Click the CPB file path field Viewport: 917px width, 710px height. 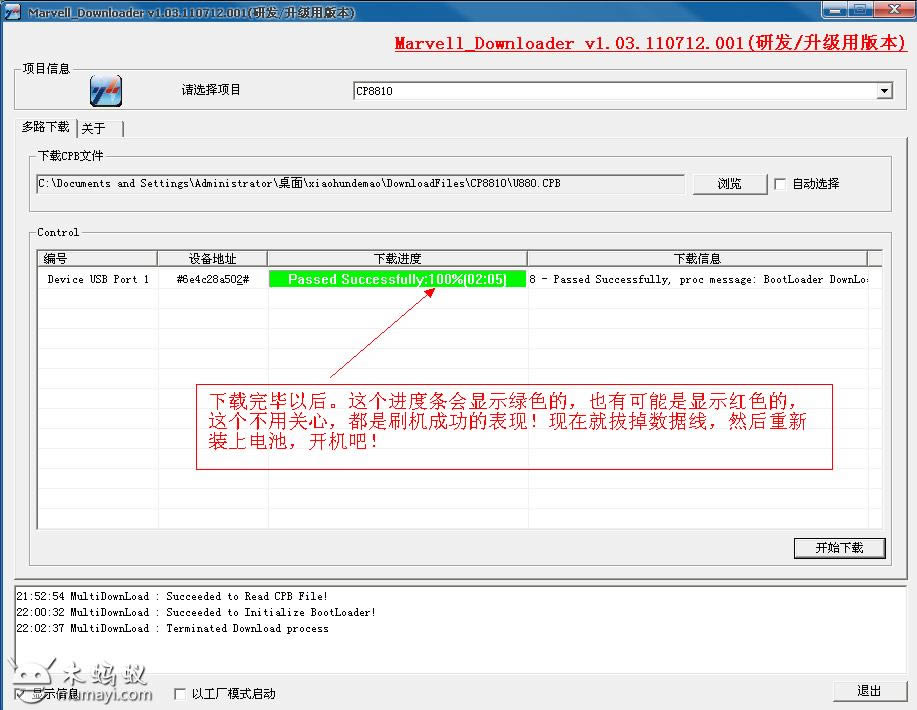pyautogui.click(x=360, y=184)
